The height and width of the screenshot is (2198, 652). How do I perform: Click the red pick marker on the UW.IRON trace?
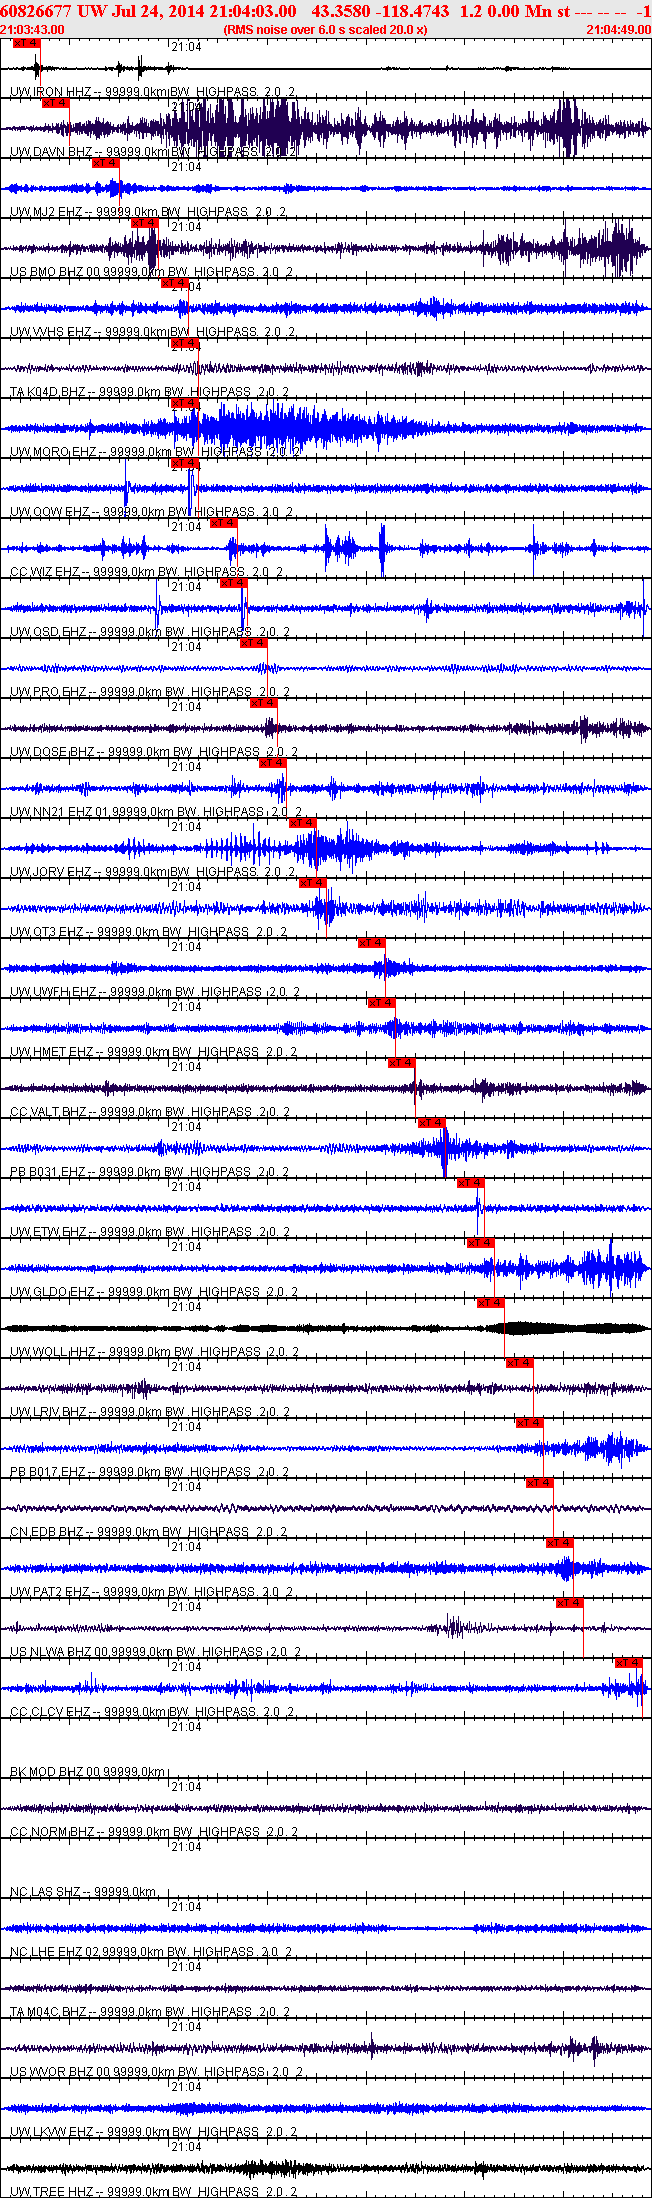(26, 43)
